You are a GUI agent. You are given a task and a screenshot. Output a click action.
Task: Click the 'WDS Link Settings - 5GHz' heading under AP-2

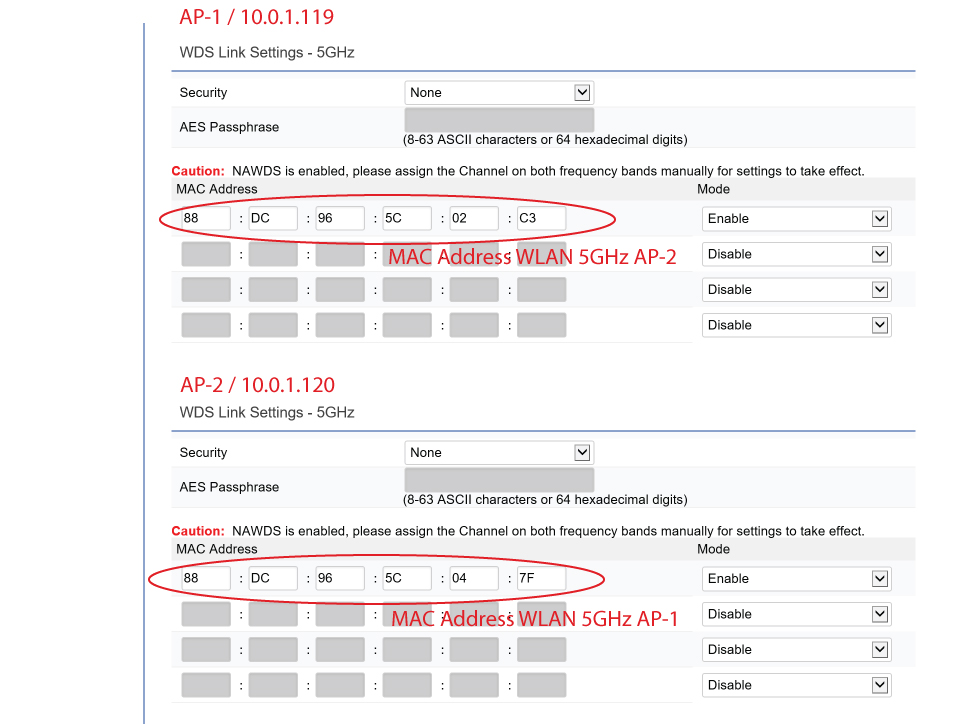[x=267, y=412]
